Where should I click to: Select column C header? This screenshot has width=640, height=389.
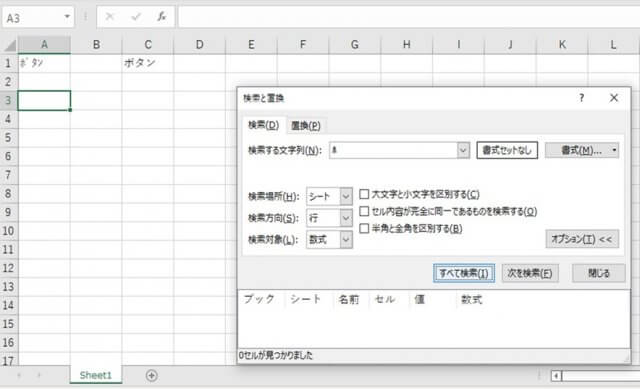click(148, 44)
